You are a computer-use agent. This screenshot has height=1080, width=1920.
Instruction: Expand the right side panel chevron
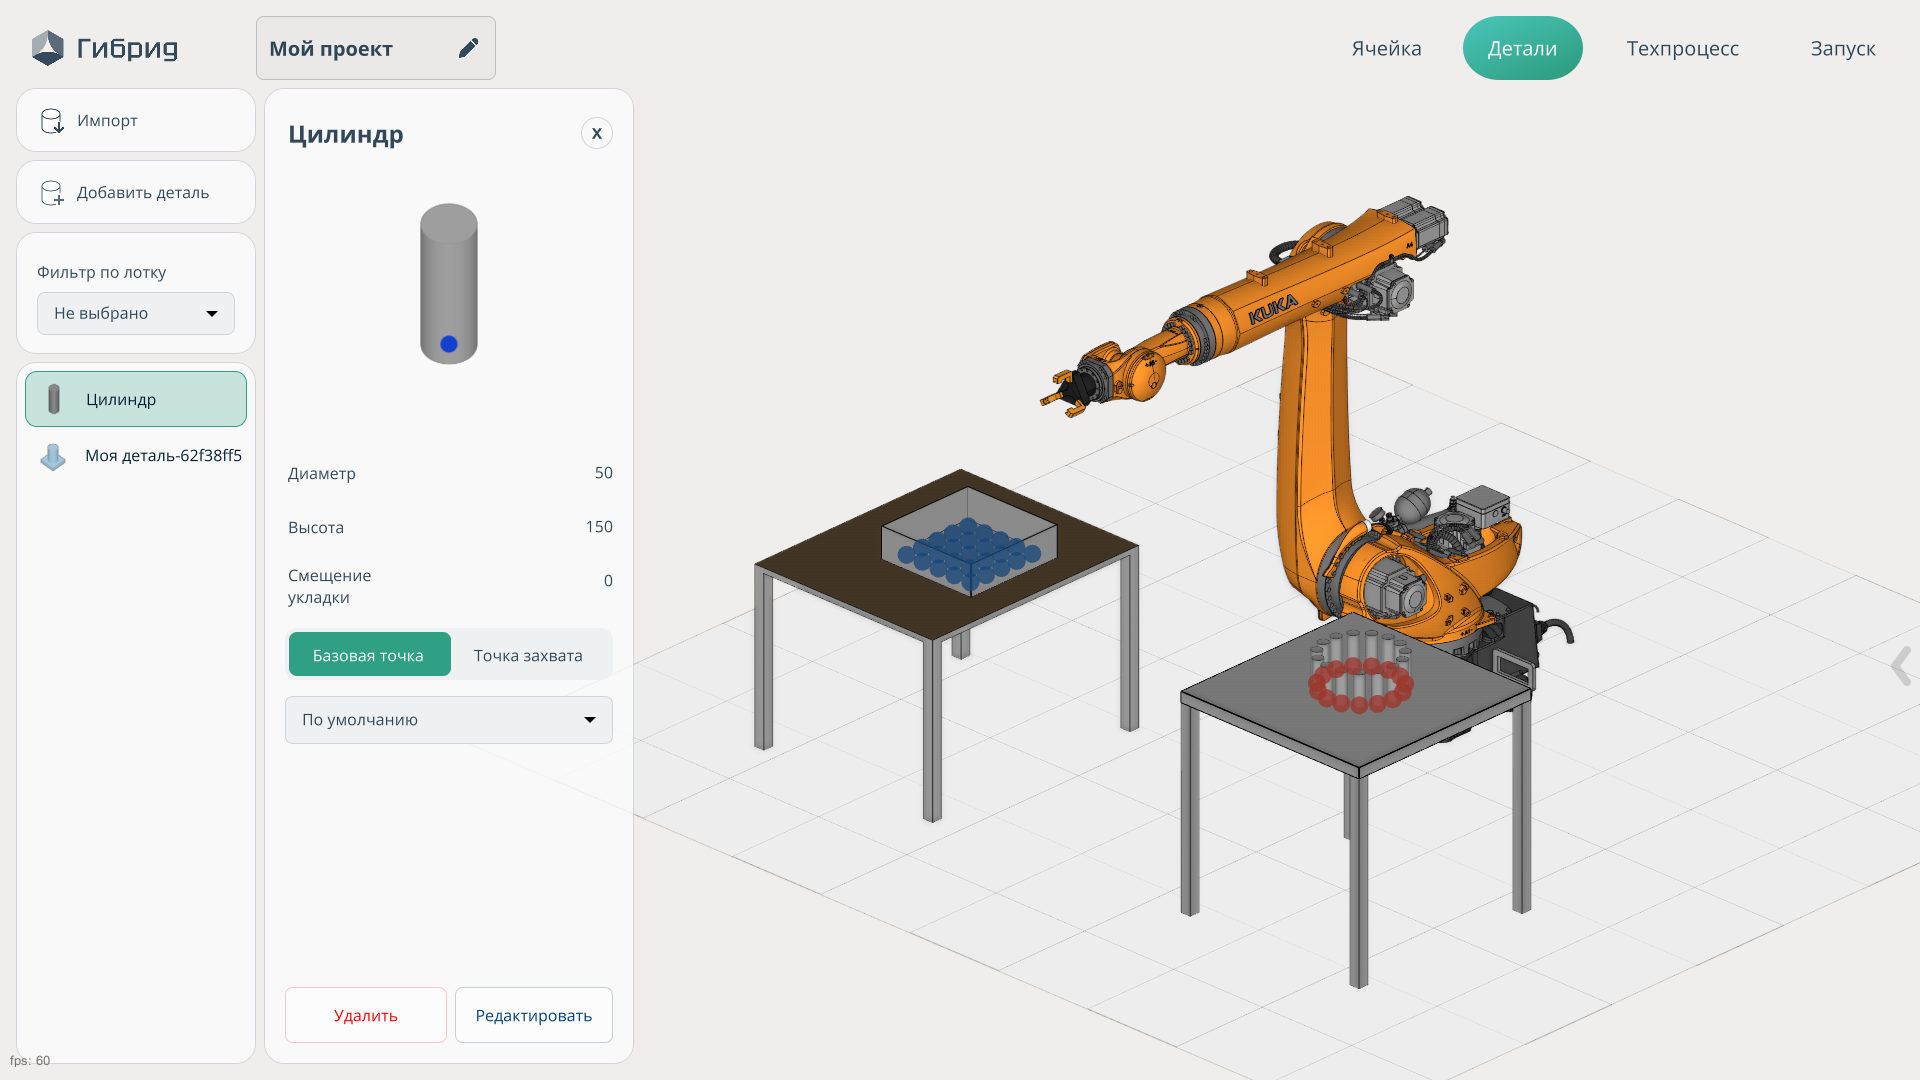[x=1900, y=665]
